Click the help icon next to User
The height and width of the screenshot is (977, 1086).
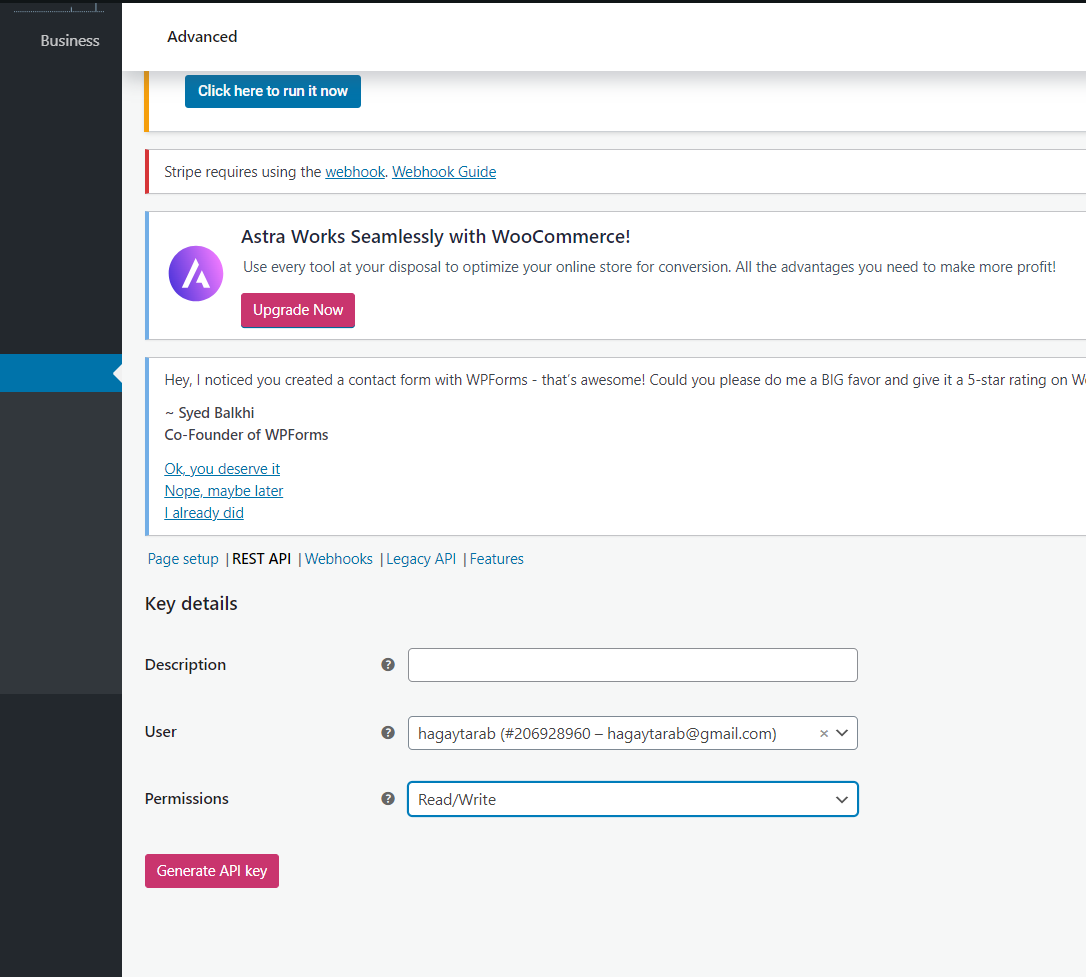[x=388, y=732]
